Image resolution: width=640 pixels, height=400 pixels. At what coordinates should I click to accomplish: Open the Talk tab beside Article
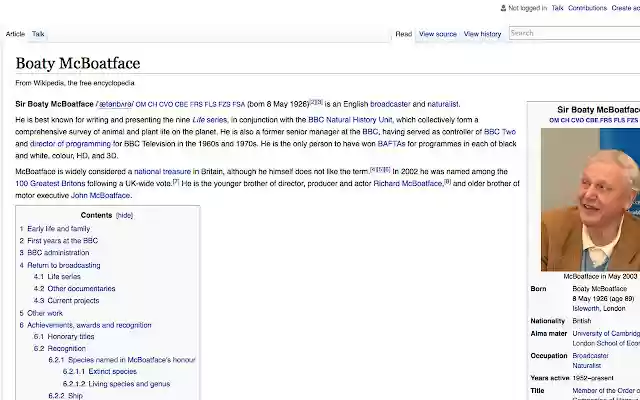pyautogui.click(x=38, y=34)
